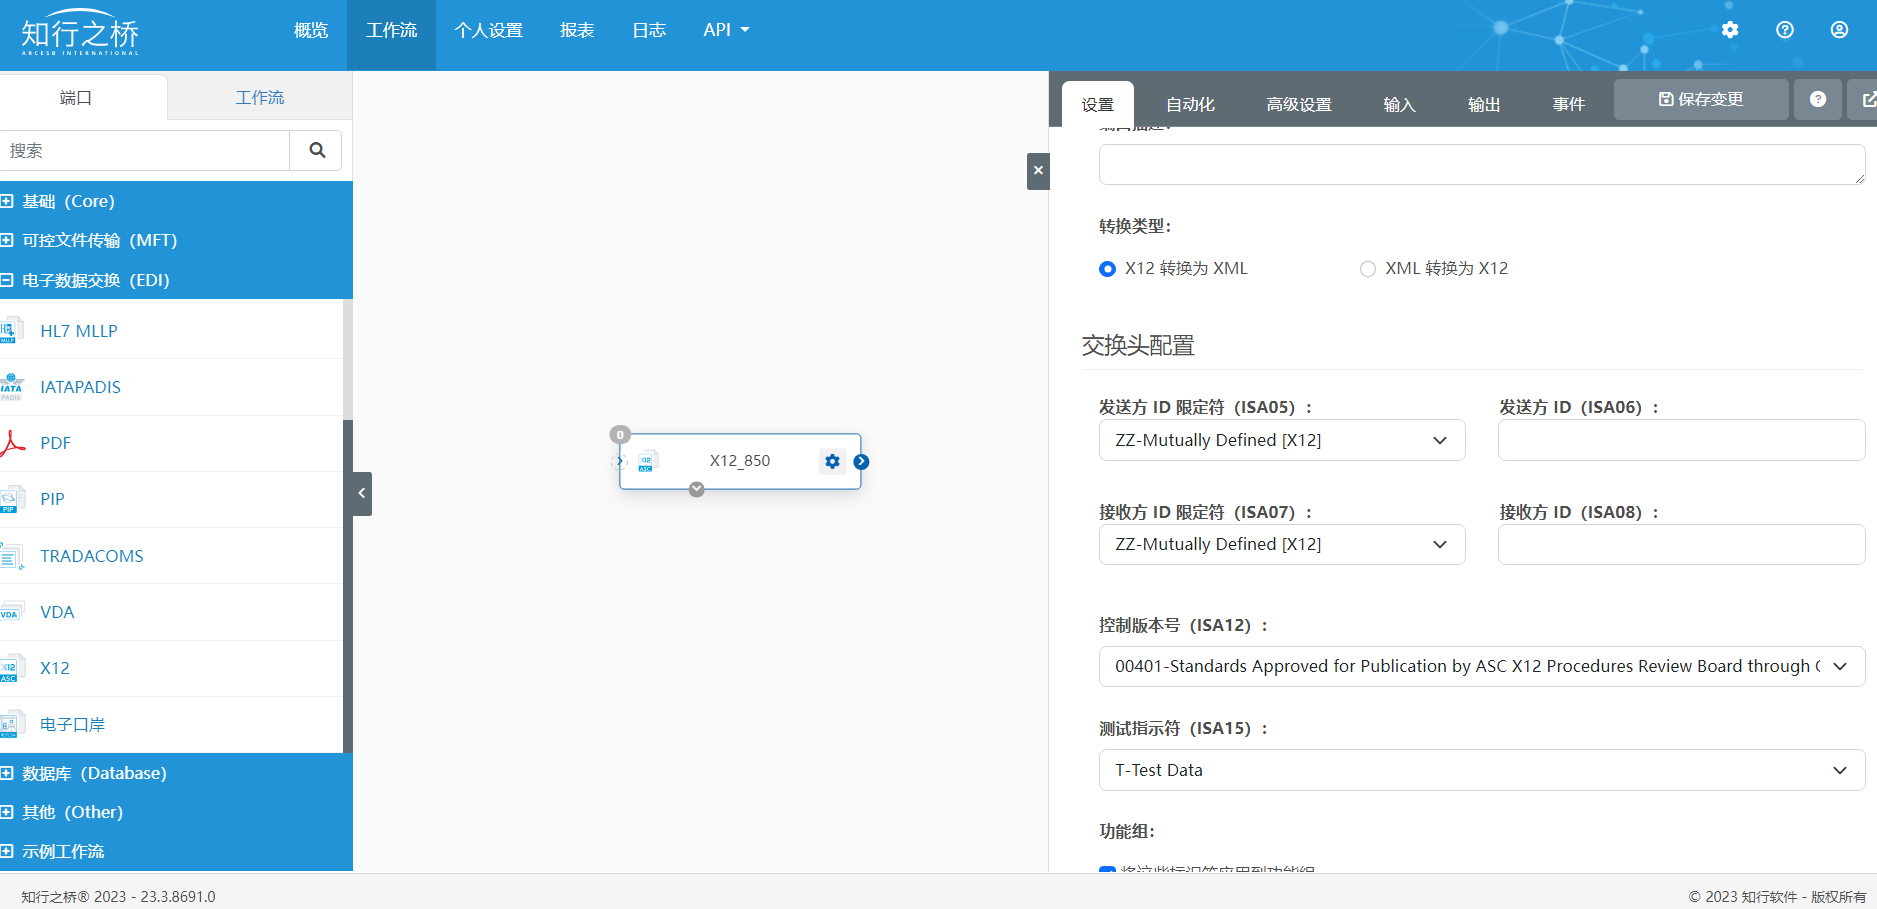Image resolution: width=1877 pixels, height=909 pixels.
Task: Open the 控制版本号 (ISA12) dropdown
Action: [x=1481, y=666]
